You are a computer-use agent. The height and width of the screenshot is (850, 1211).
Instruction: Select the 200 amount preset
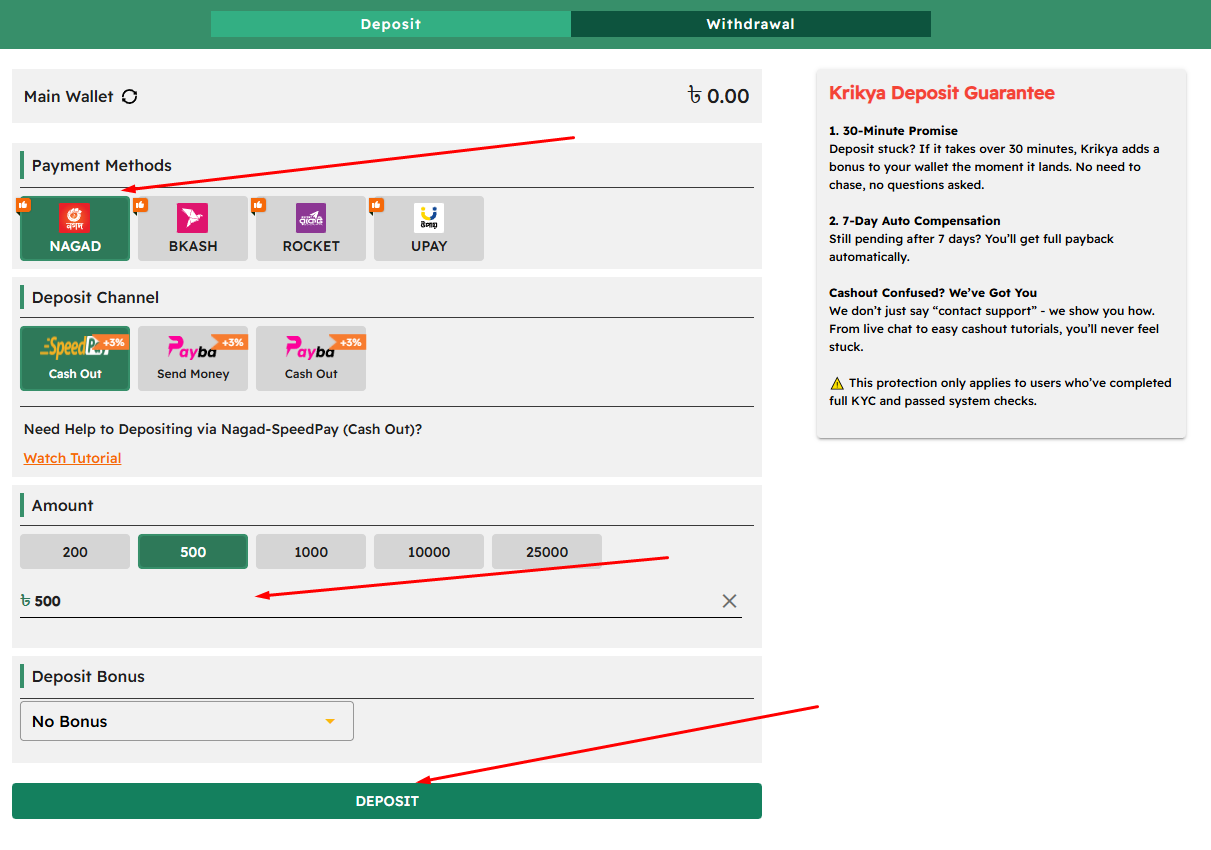pyautogui.click(x=75, y=552)
